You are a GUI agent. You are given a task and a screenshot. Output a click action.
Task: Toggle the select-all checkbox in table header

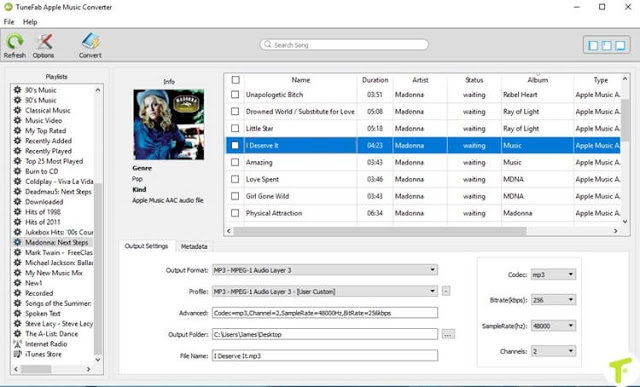(236, 80)
